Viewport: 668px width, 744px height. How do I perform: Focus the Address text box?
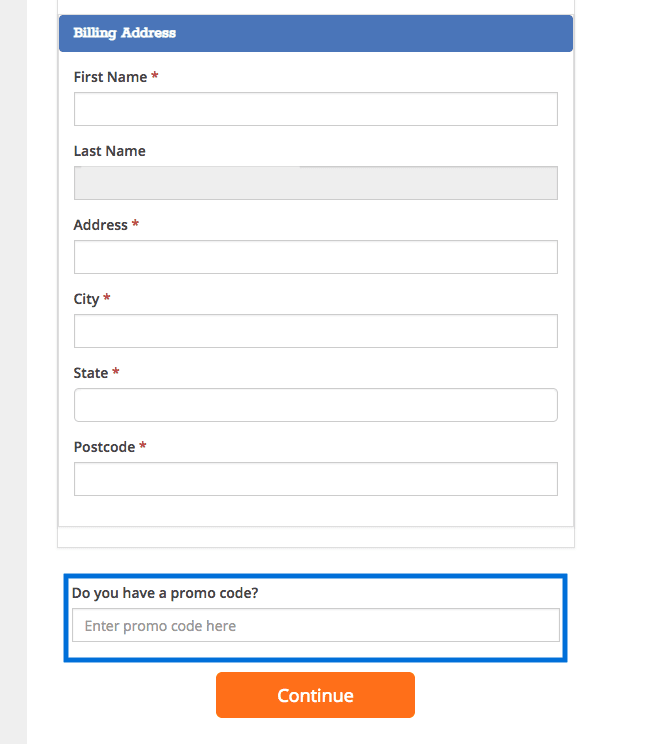pos(315,257)
